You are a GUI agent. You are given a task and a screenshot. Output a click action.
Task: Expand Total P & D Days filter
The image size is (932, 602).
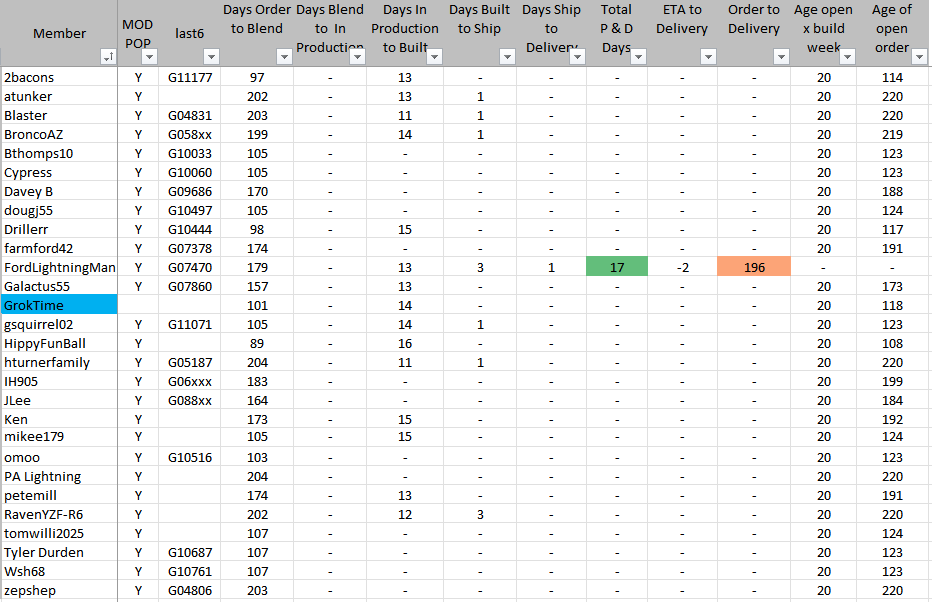pyautogui.click(x=637, y=58)
